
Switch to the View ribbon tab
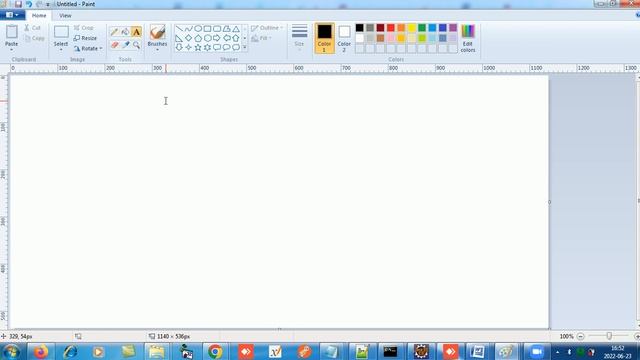coord(65,16)
